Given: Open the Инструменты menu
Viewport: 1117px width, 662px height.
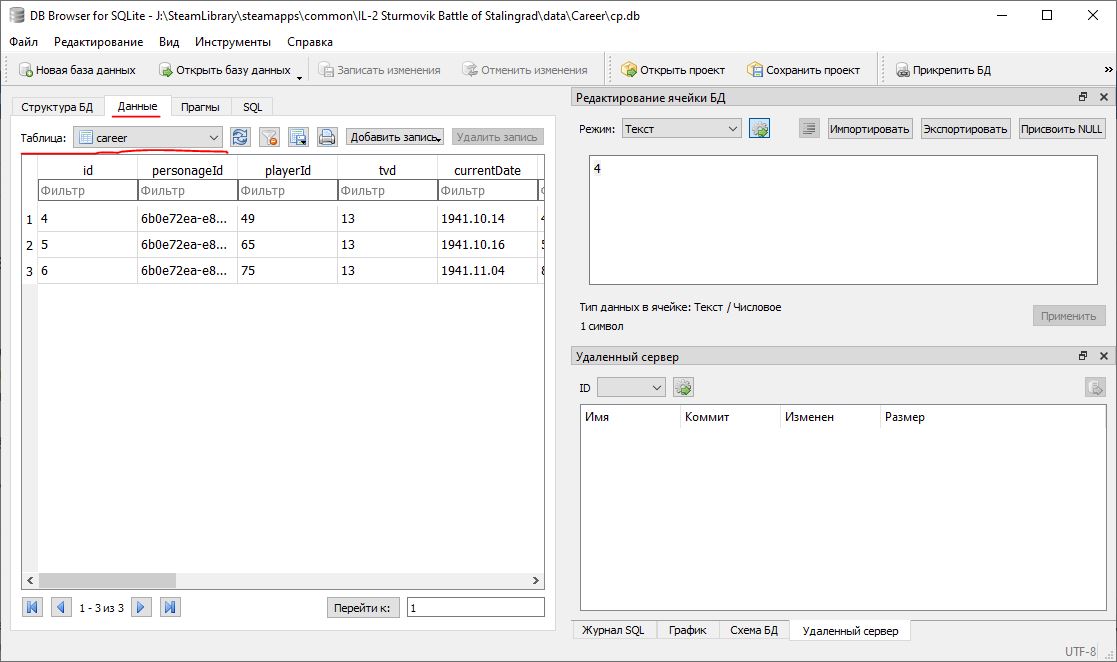Looking at the screenshot, I should (x=233, y=41).
